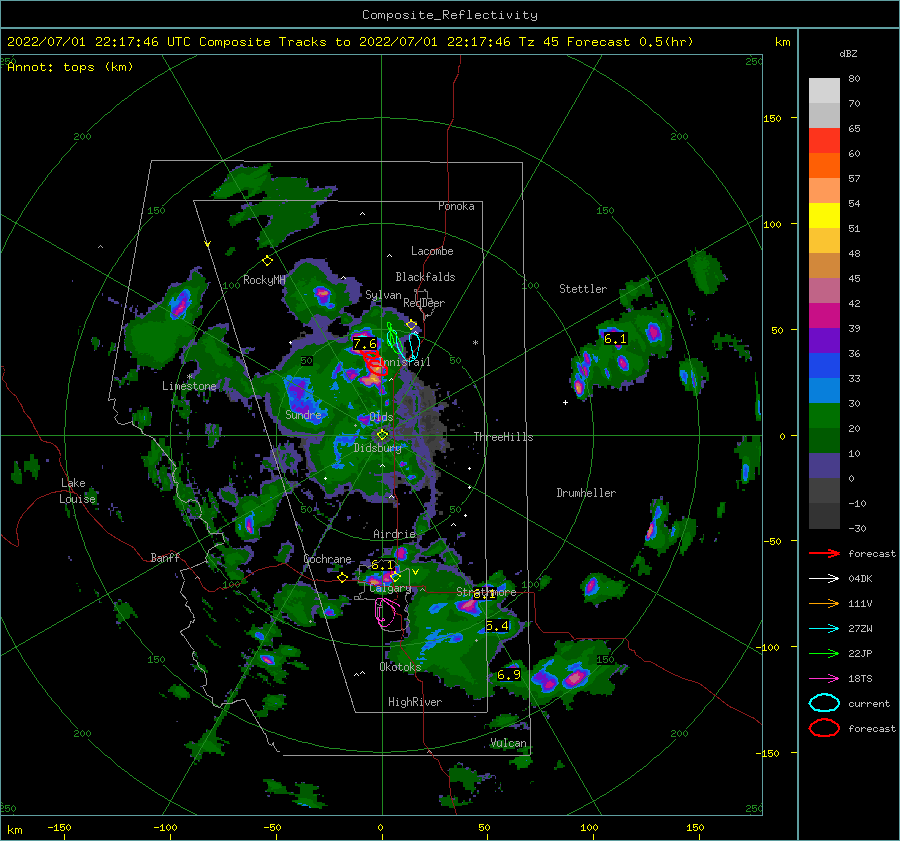900x841 pixels.
Task: Click the Airdrie label
Action: pyautogui.click(x=394, y=534)
